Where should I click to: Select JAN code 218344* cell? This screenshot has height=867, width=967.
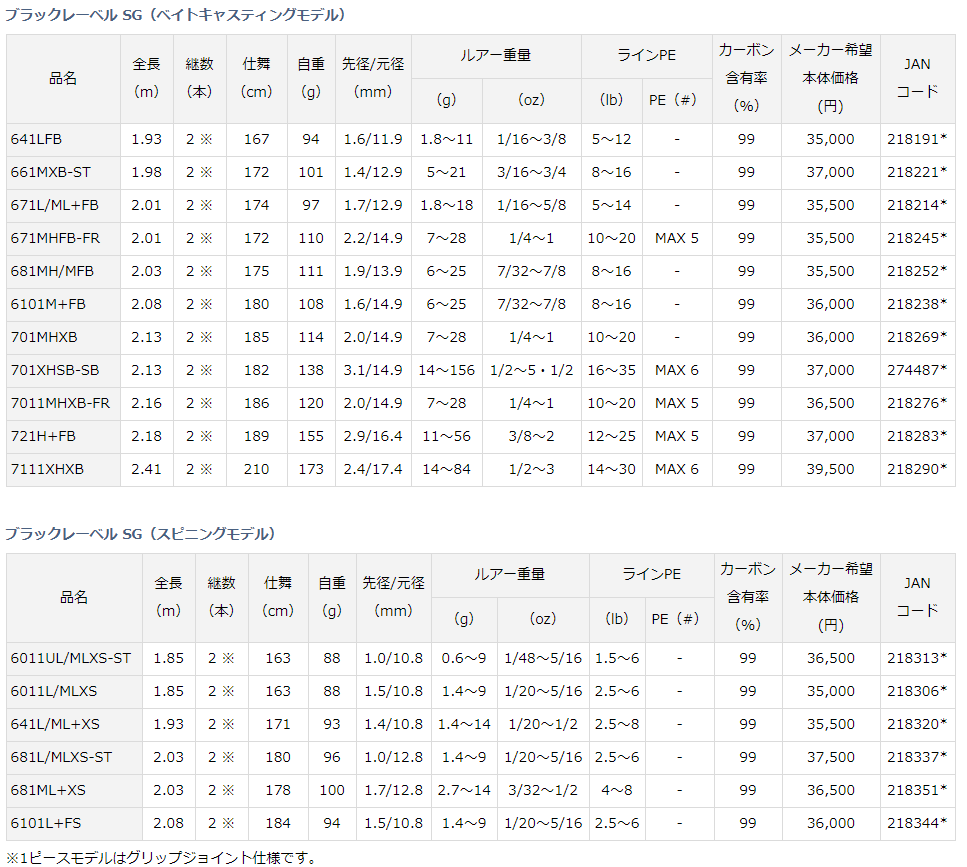[917, 823]
